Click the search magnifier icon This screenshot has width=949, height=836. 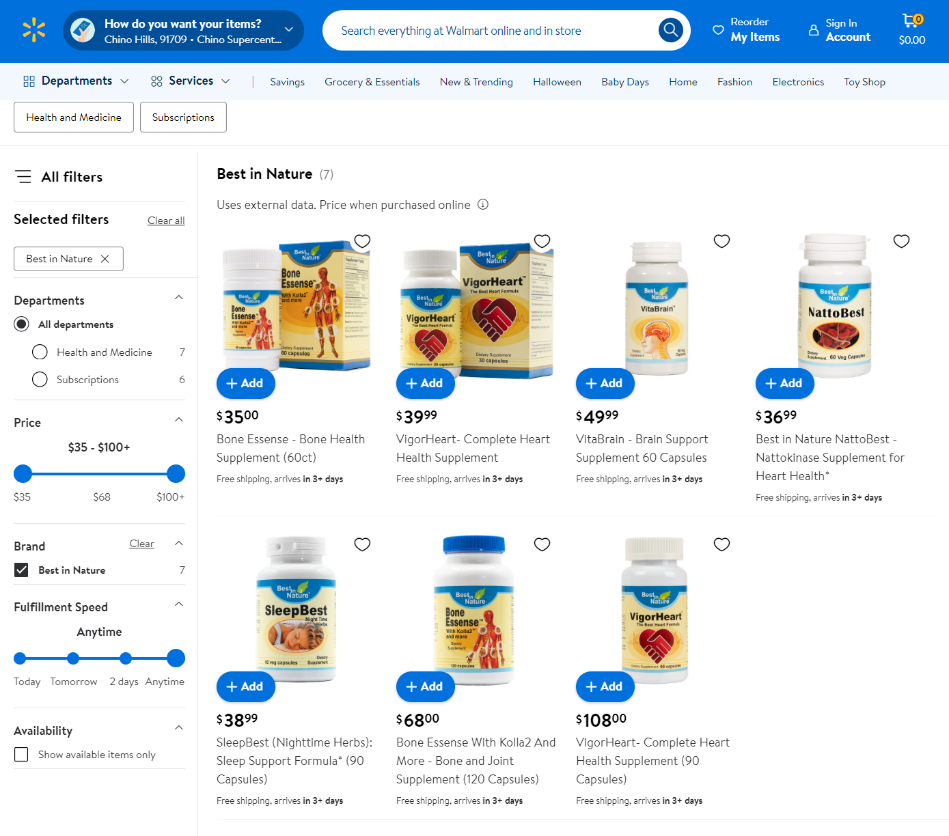[x=671, y=30]
